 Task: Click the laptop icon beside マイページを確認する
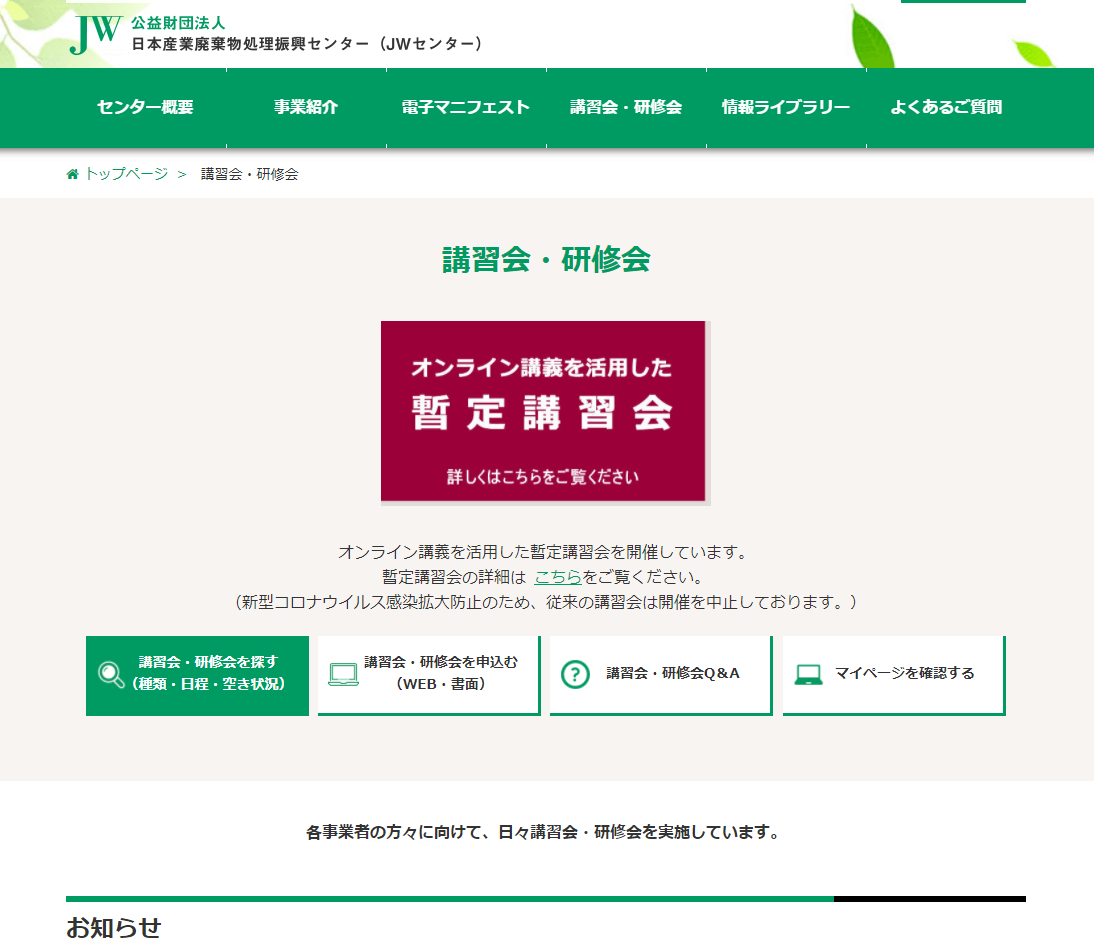pos(808,675)
